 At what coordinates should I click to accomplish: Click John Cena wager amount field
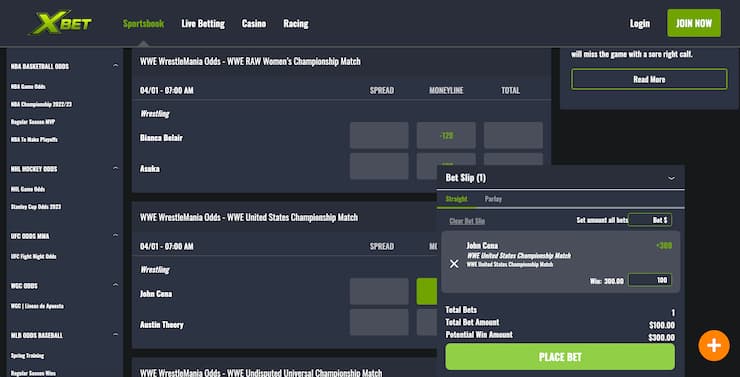coord(650,280)
